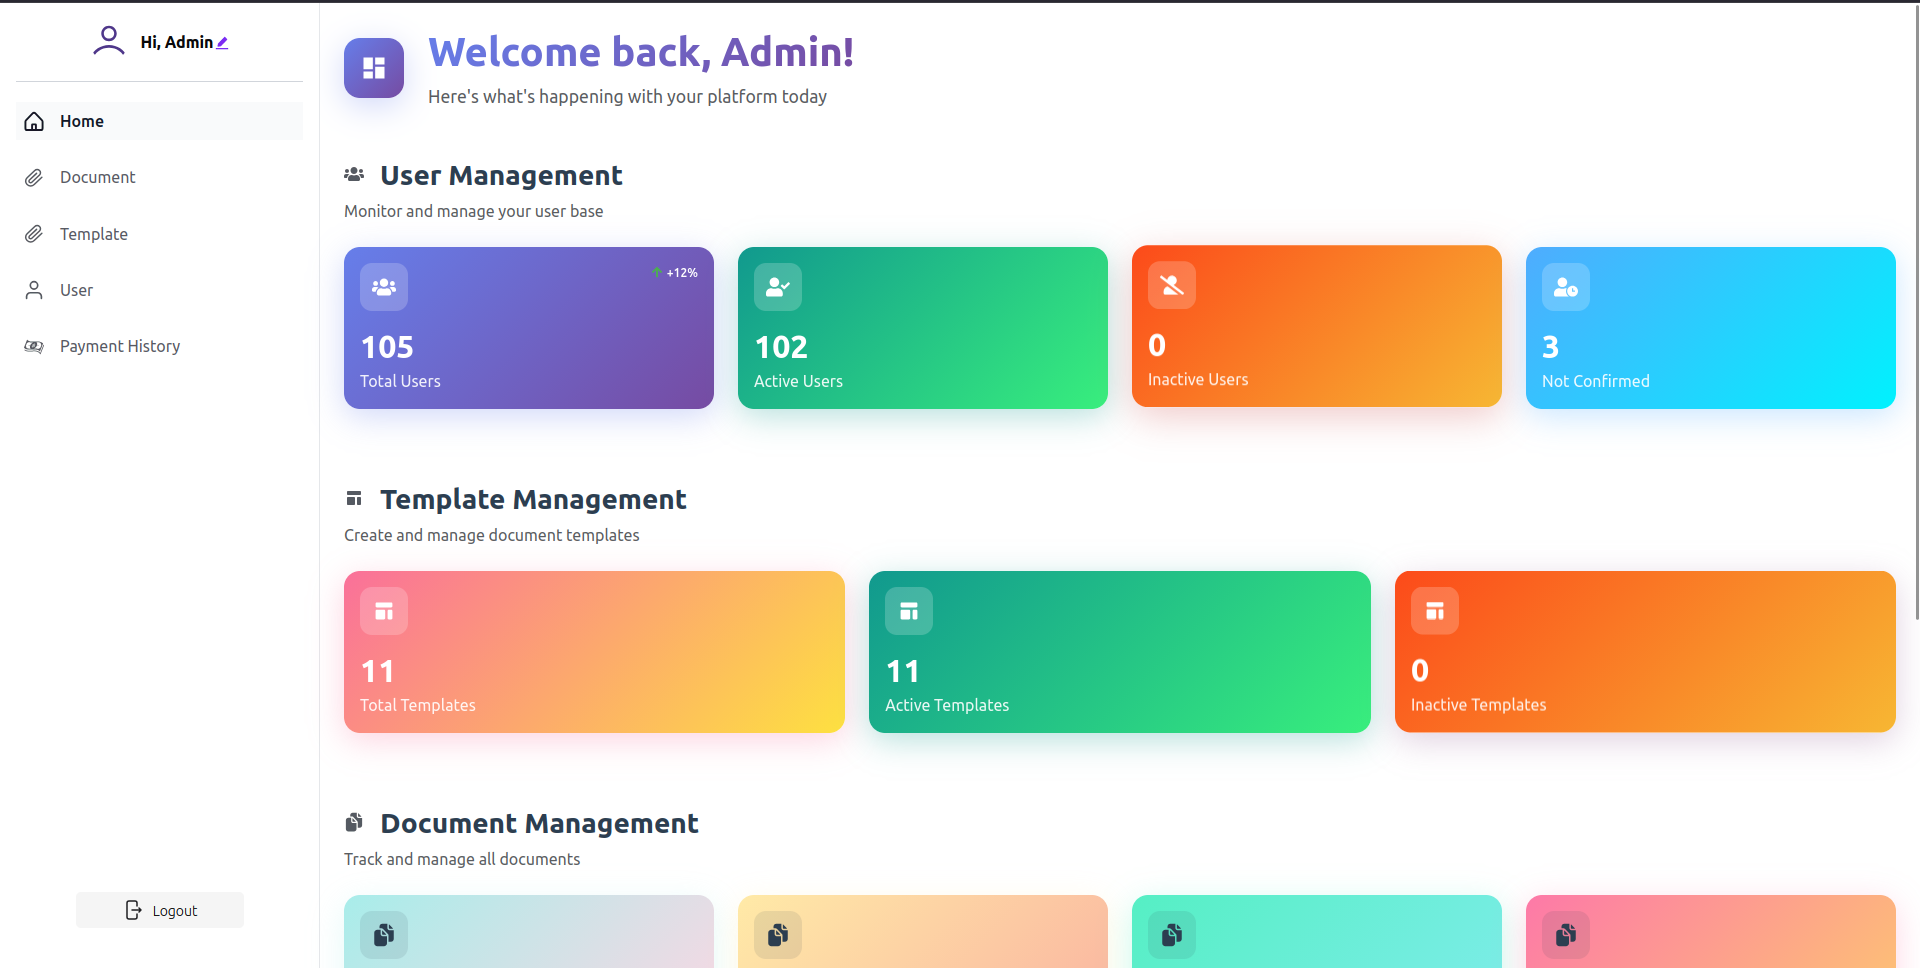Viewport: 1920px width, 968px height.
Task: Click the layout icon on Total Templates card
Action: click(x=384, y=611)
